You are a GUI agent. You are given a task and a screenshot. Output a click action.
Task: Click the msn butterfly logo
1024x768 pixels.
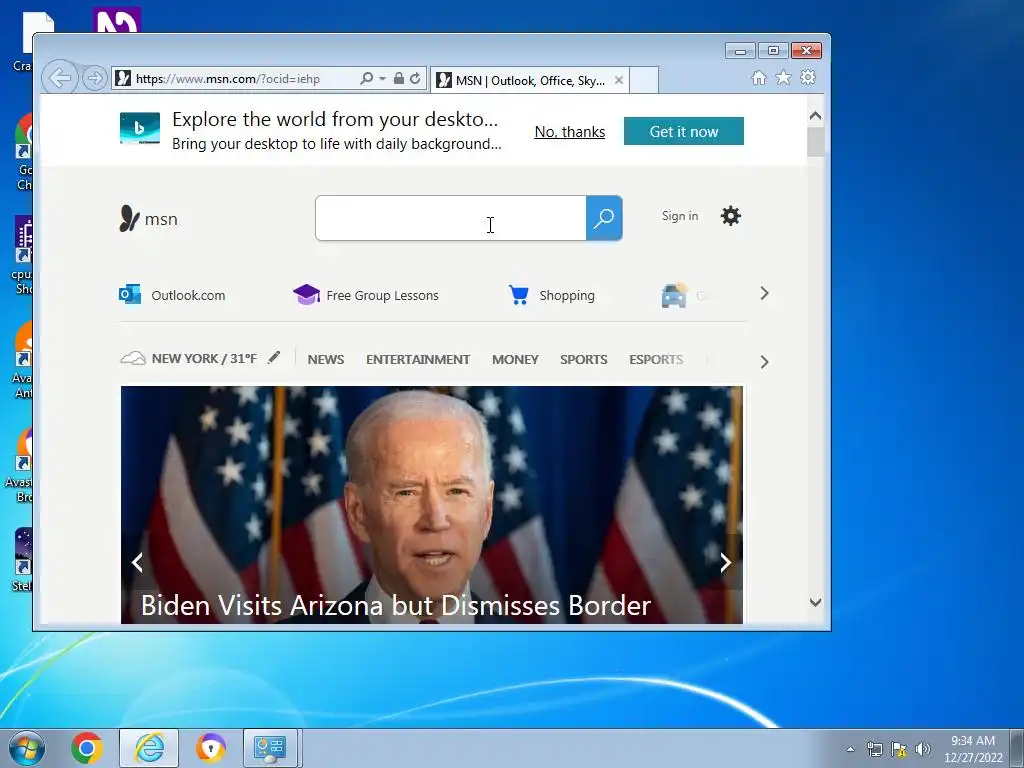tap(148, 219)
